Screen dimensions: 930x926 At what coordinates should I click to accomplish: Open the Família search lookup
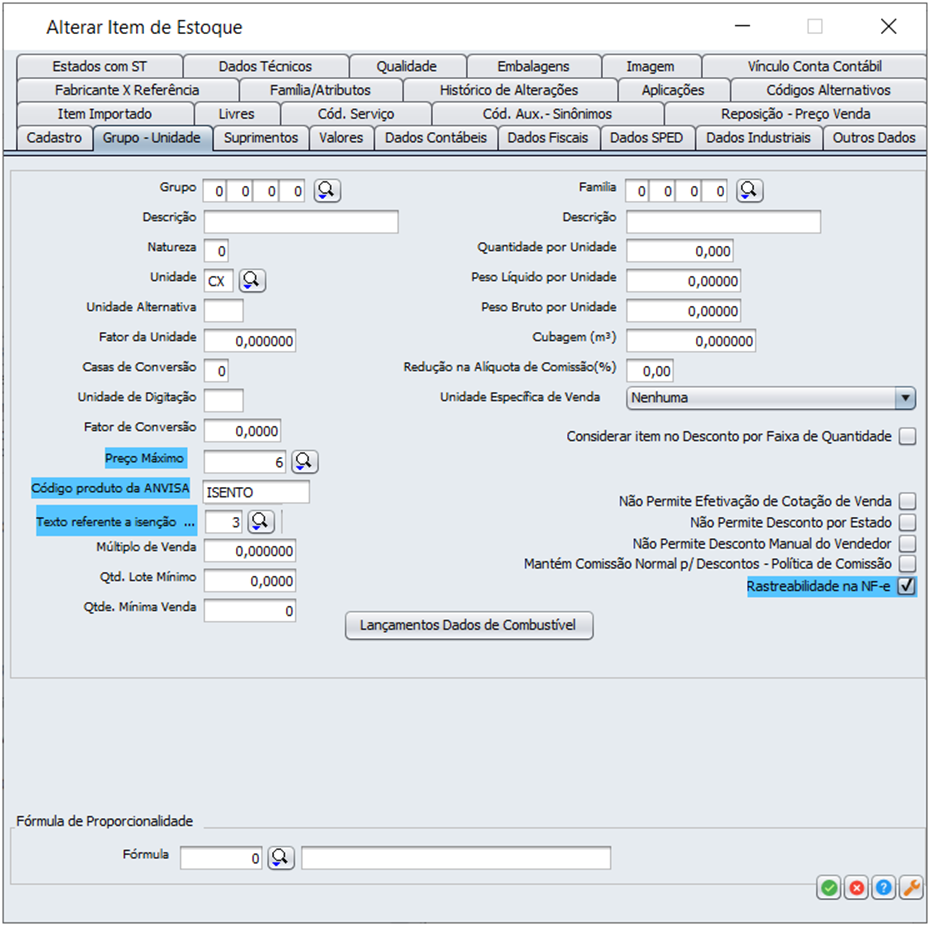coord(750,190)
